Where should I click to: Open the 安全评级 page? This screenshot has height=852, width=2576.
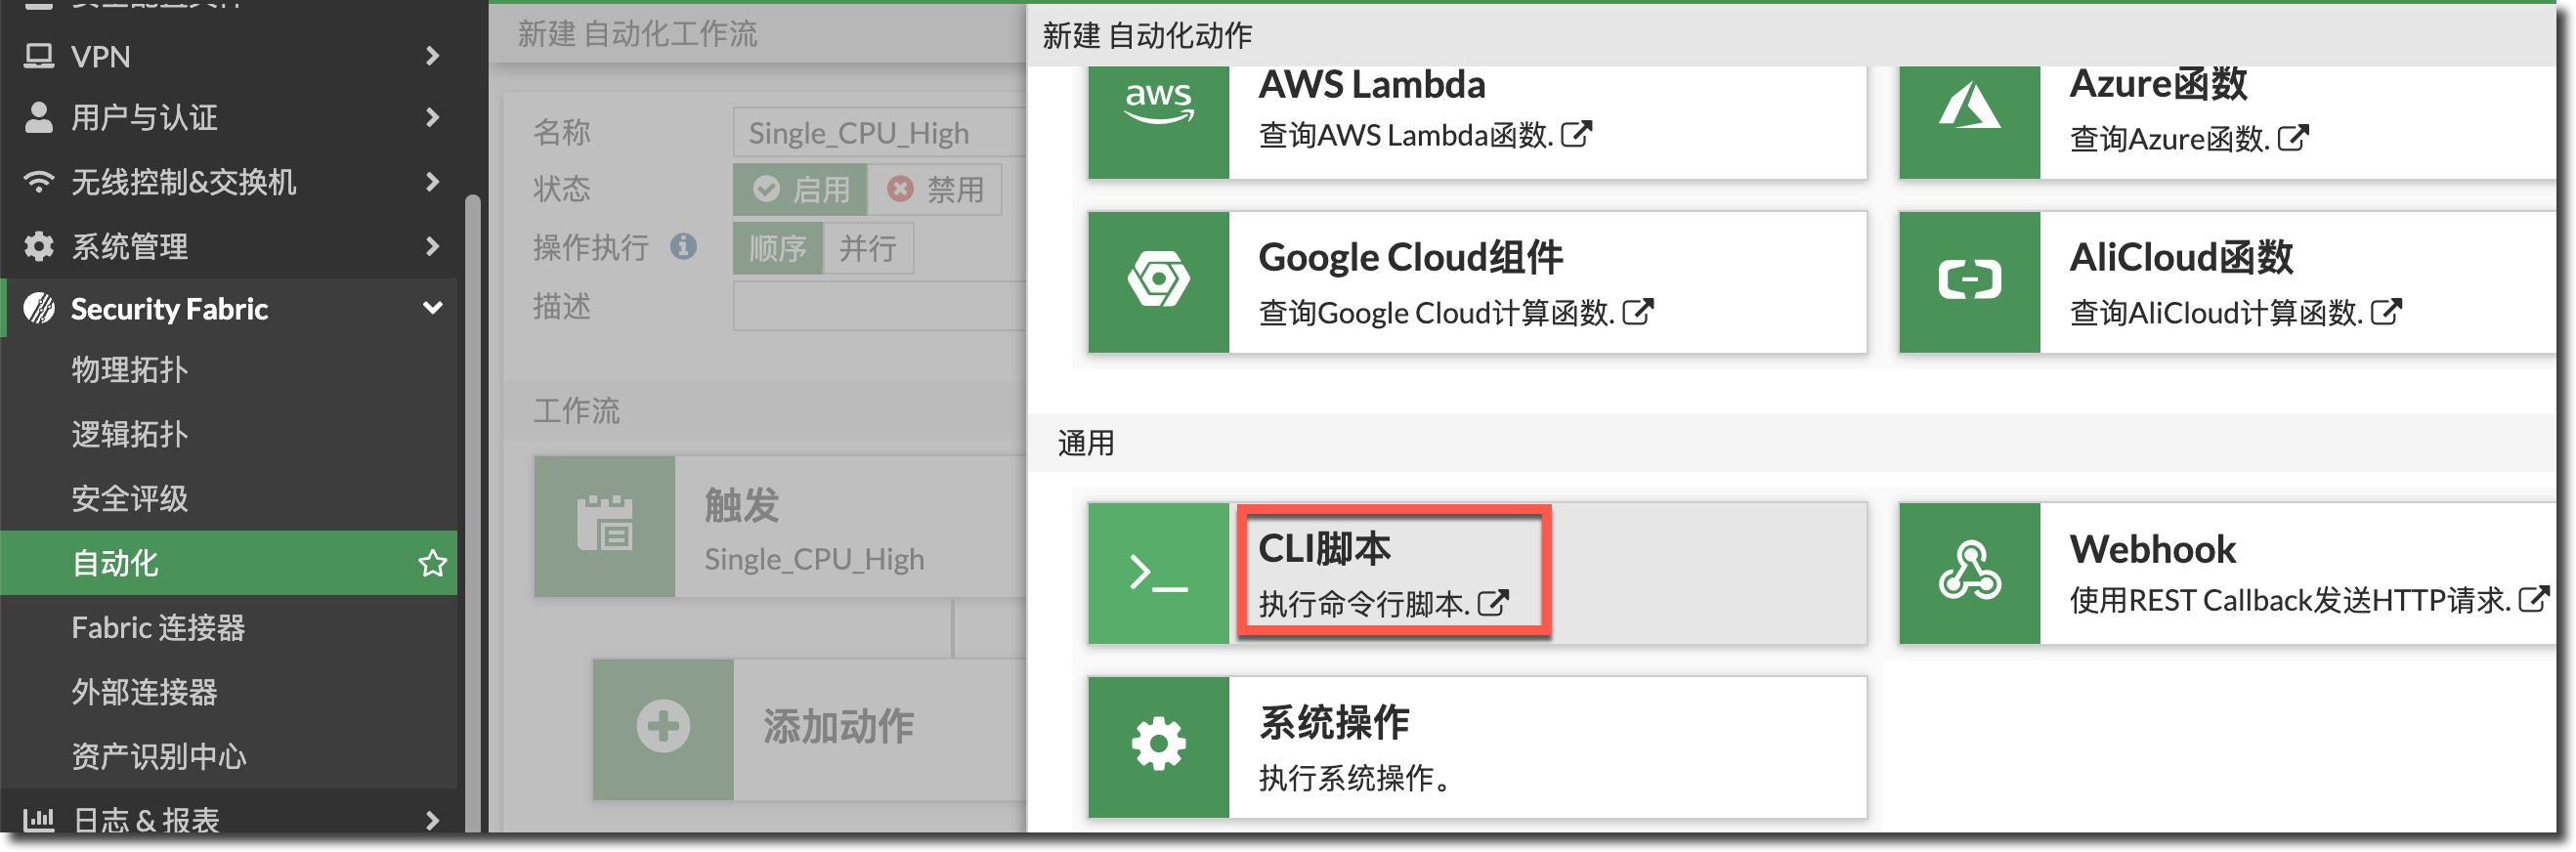pyautogui.click(x=130, y=498)
